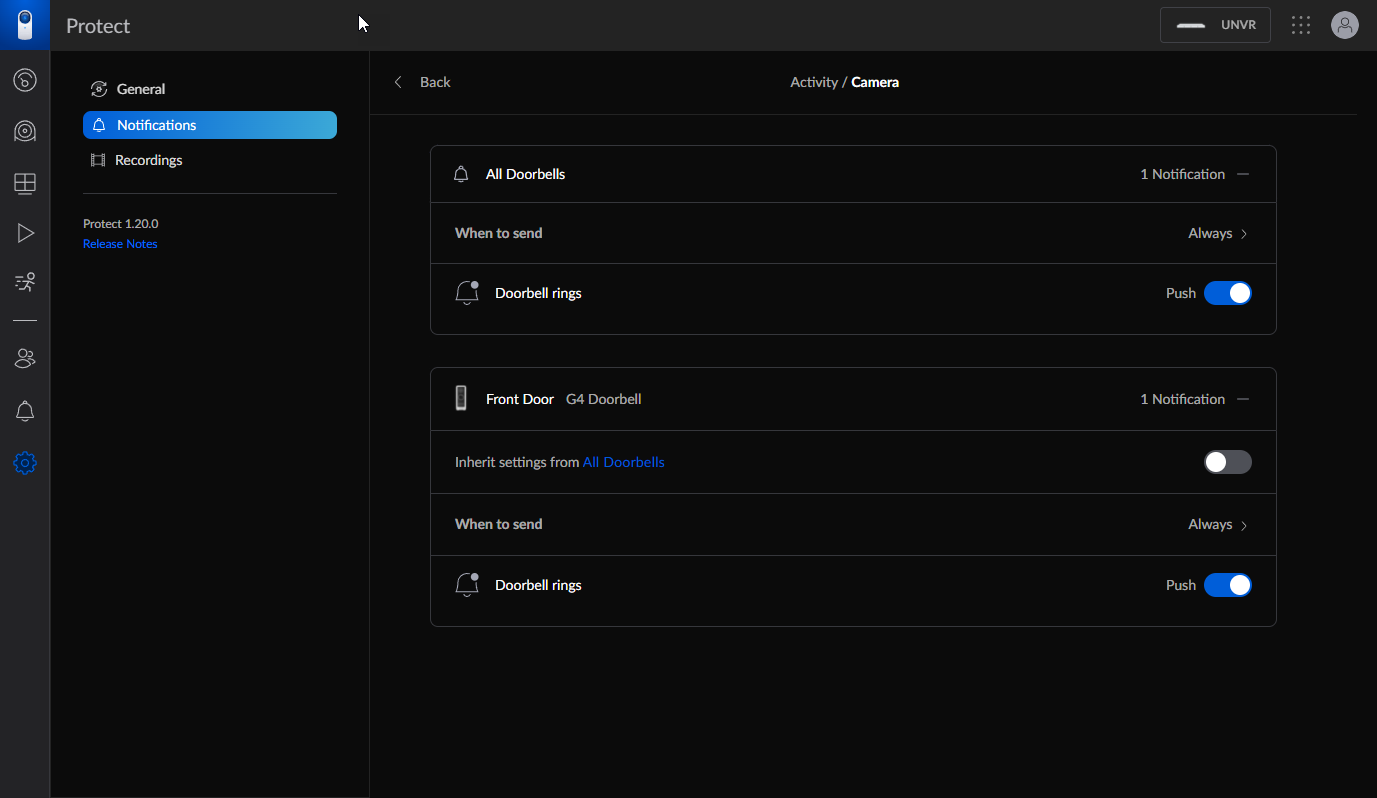The width and height of the screenshot is (1377, 798).
Task: Click the Front Door name label
Action: pyautogui.click(x=520, y=399)
